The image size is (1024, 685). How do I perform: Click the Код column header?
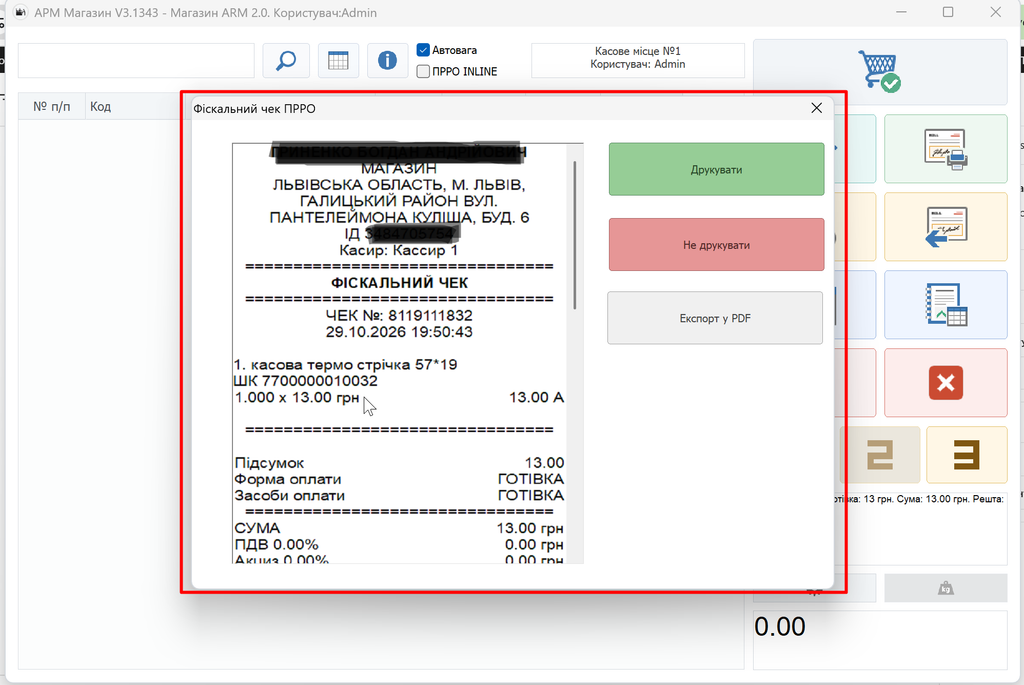[x=100, y=106]
